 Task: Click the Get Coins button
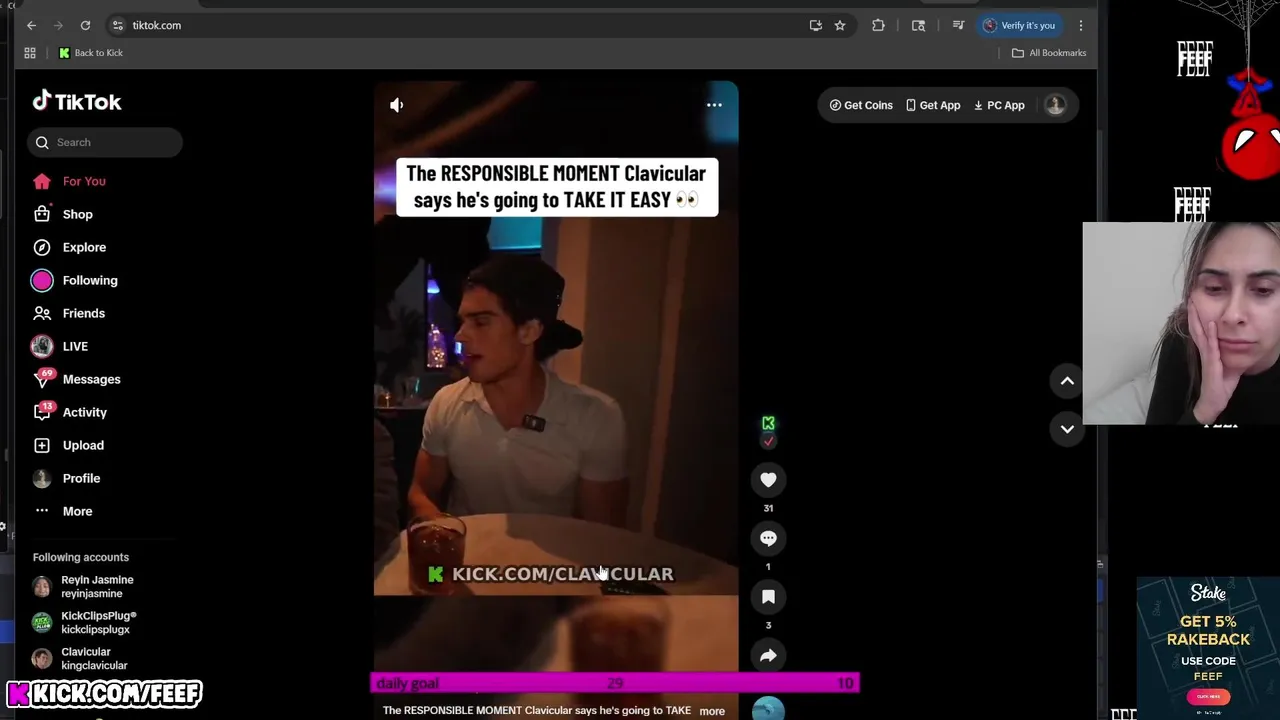(861, 105)
